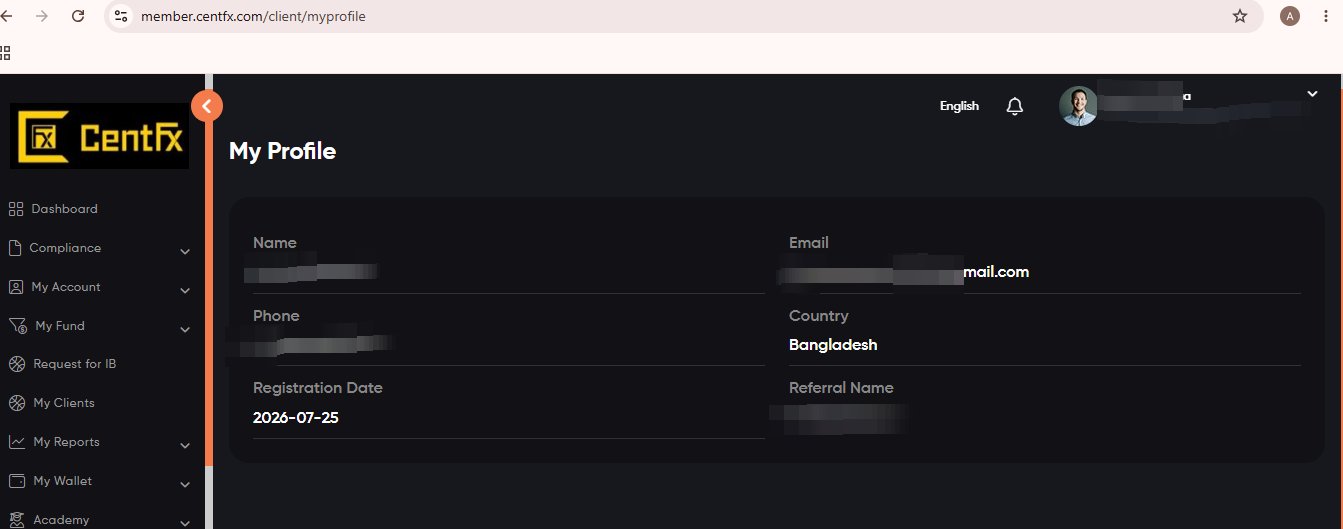
Task: Expand the My Account submenu
Action: (185, 290)
